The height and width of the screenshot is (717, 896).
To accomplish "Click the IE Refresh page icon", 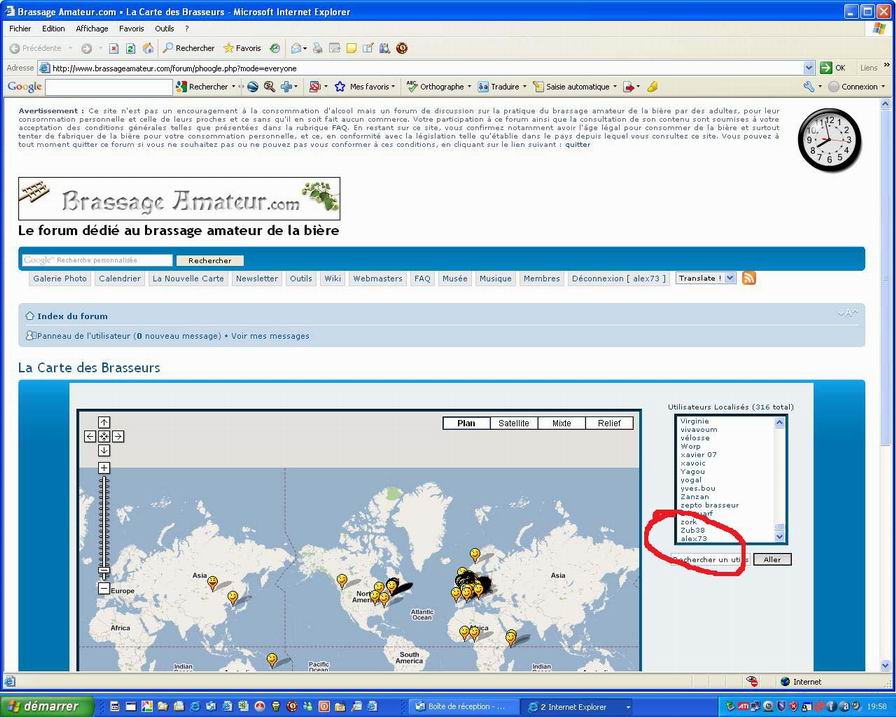I will click(x=130, y=49).
